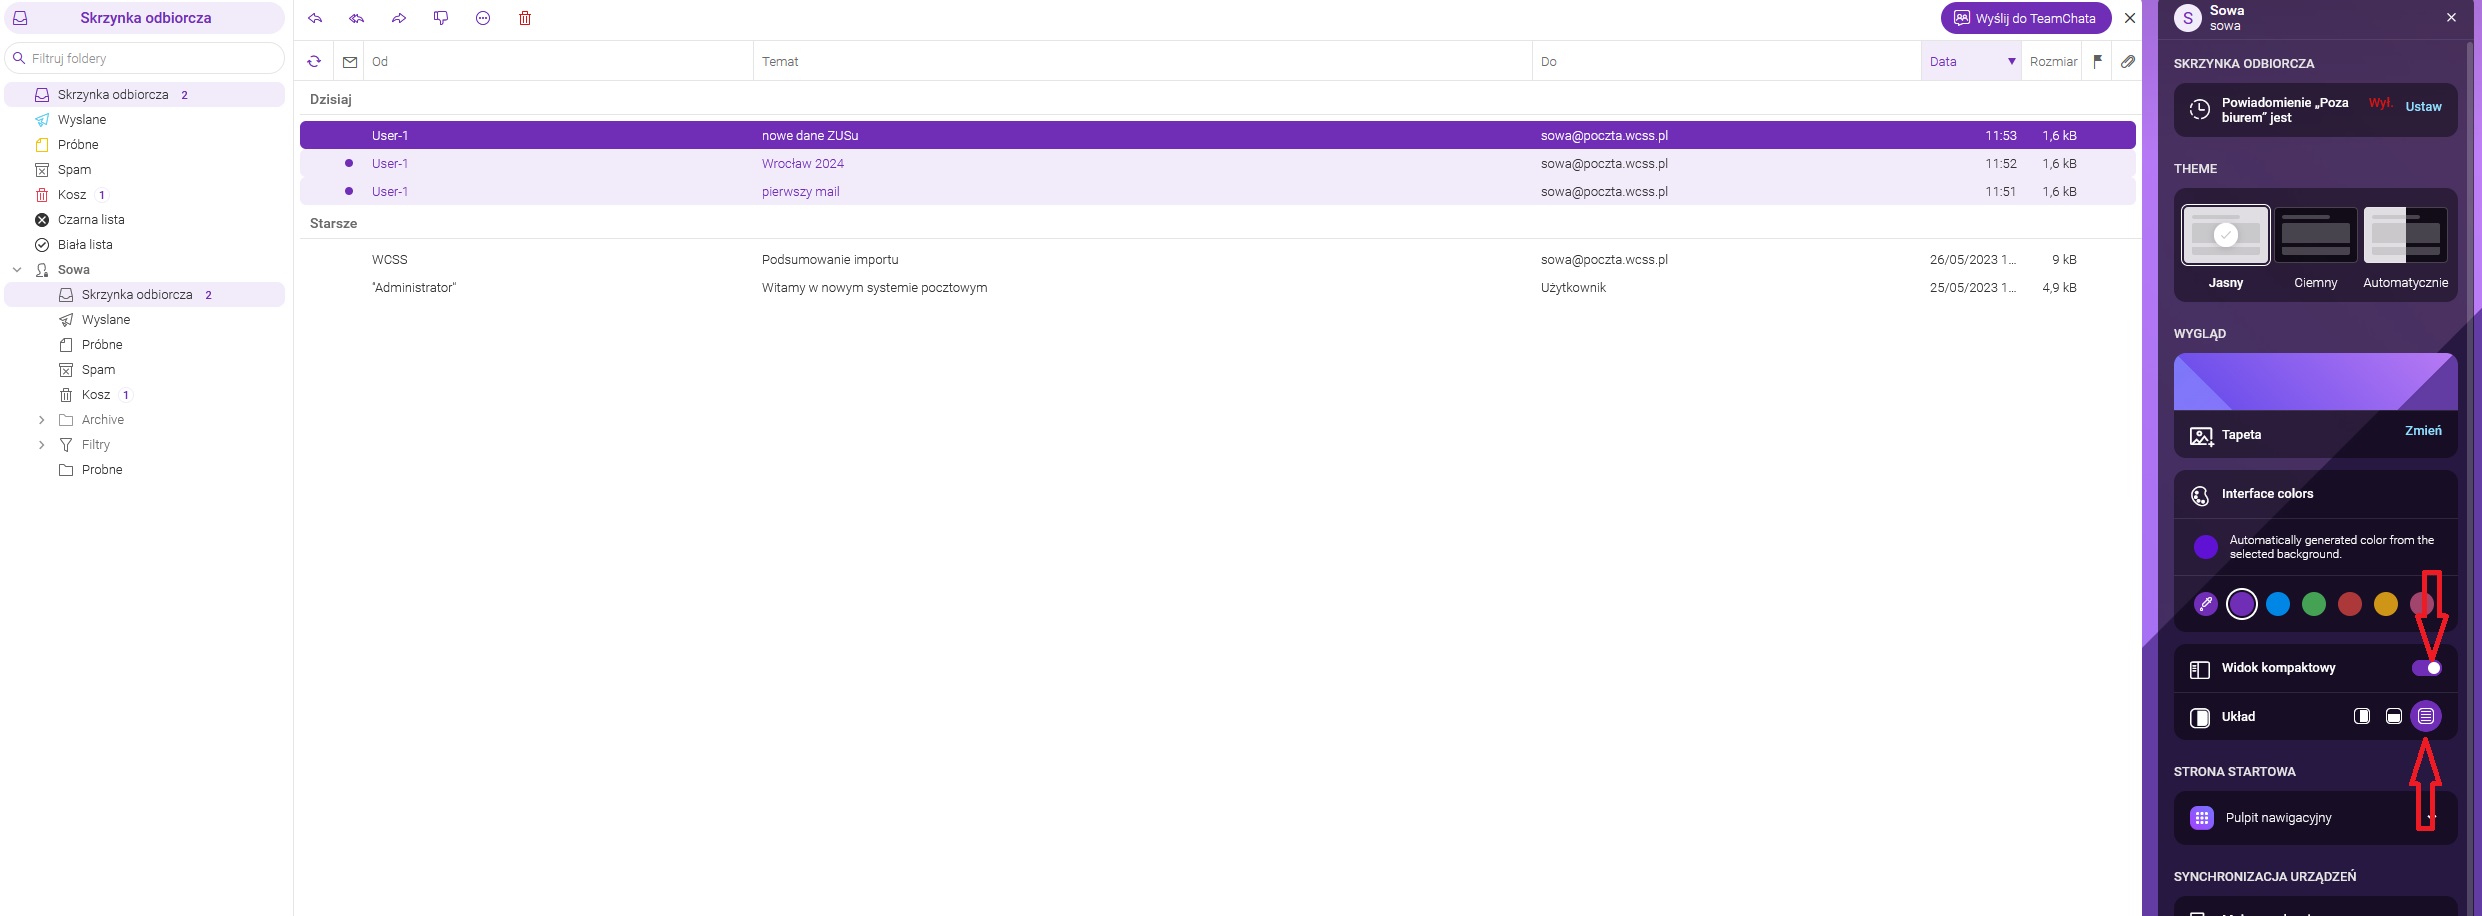Choose the blue interface color swatch
2482x916 pixels.
click(x=2278, y=604)
